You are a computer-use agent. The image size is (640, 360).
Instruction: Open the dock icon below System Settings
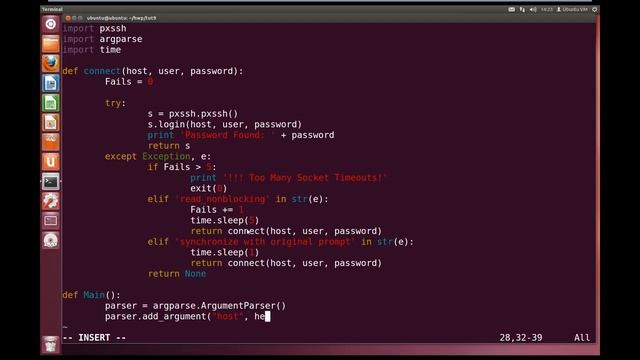point(51,221)
